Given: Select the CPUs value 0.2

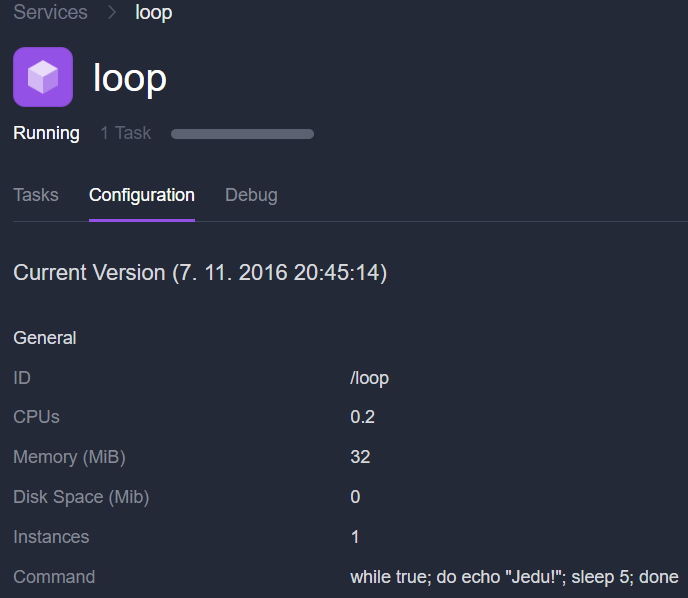Looking at the screenshot, I should pyautogui.click(x=362, y=417).
